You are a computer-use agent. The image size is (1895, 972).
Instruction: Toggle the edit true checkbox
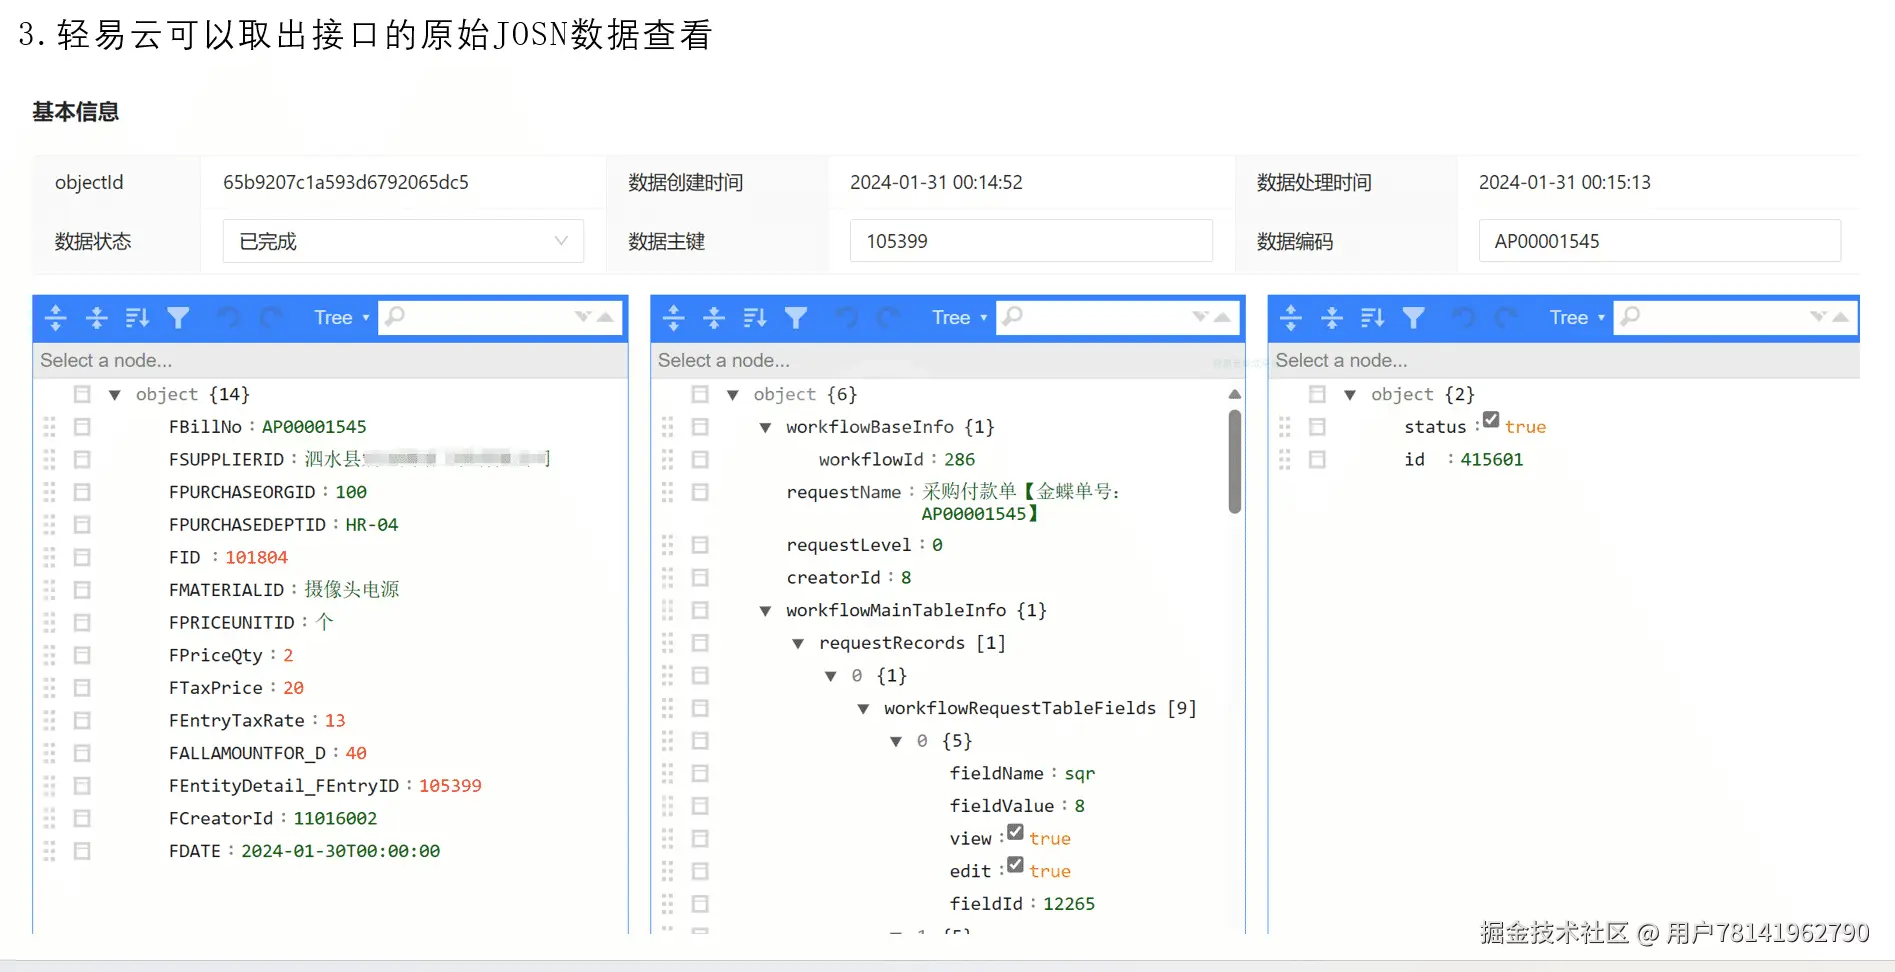1015,865
